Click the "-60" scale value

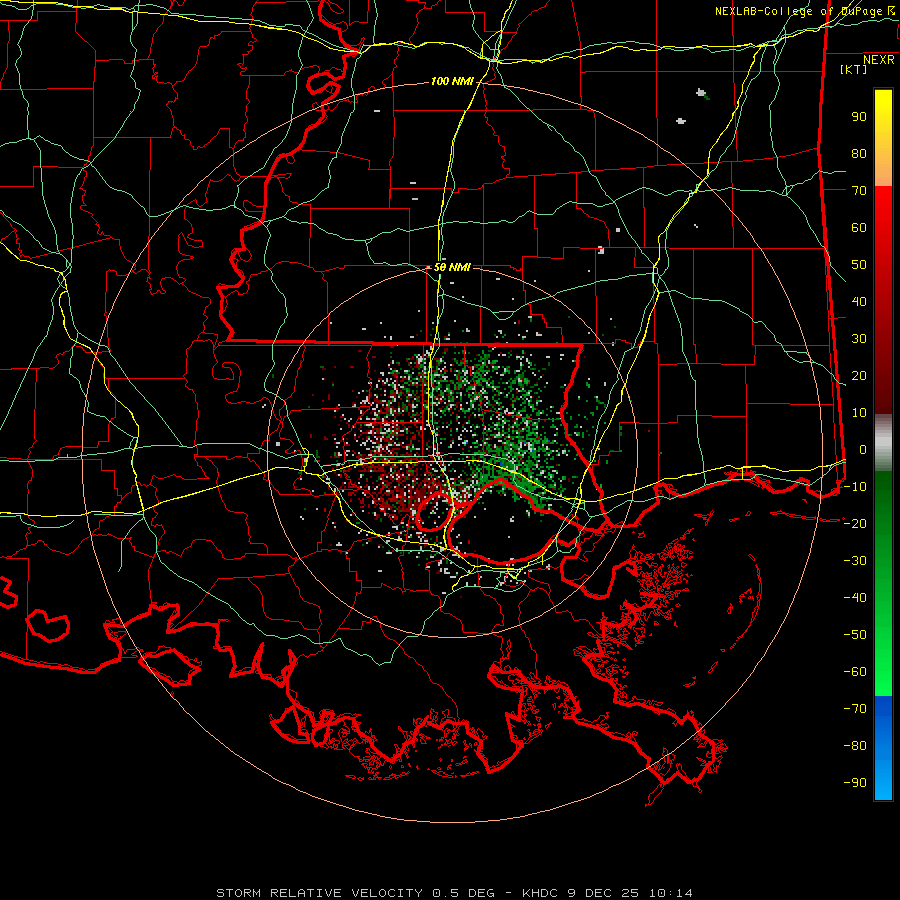click(x=855, y=672)
